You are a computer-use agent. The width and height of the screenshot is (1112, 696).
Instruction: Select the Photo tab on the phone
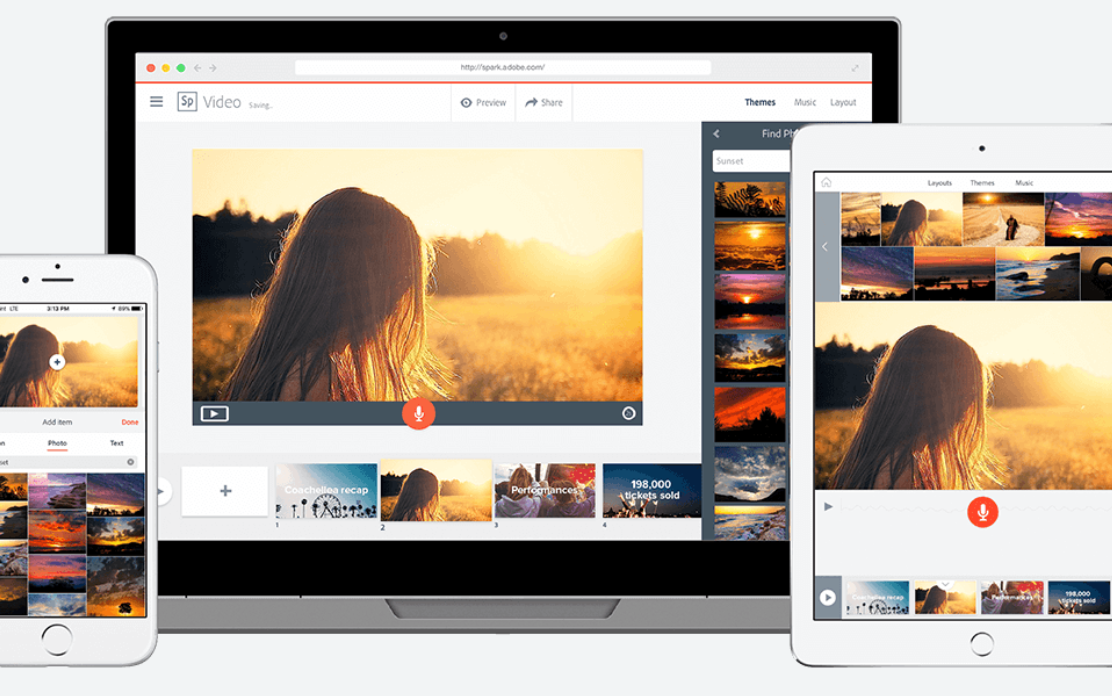pos(57,443)
